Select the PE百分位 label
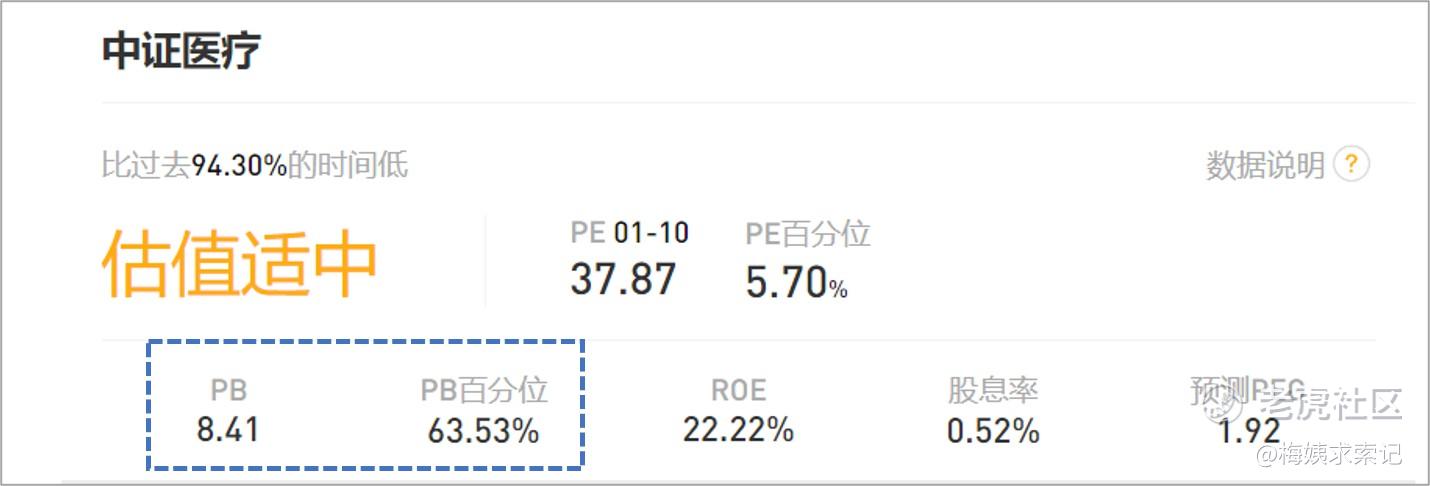 [807, 234]
